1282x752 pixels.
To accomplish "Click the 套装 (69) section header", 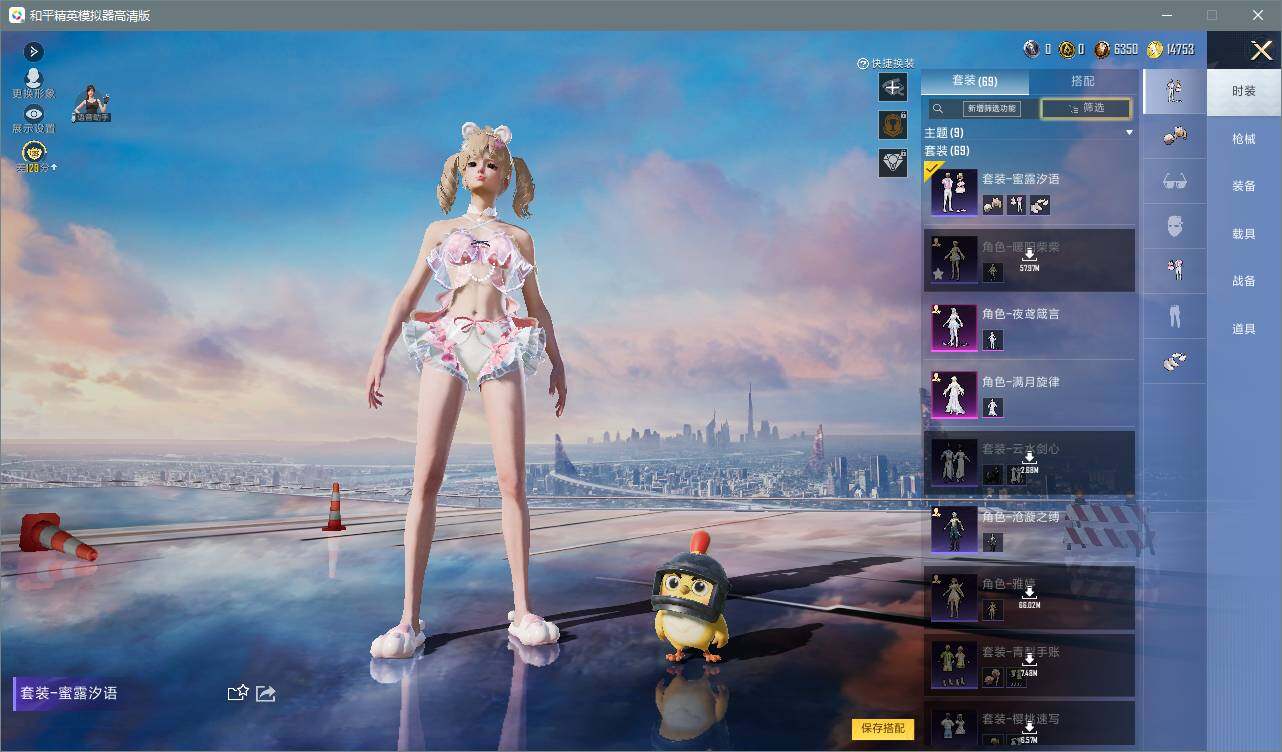I will (x=947, y=151).
